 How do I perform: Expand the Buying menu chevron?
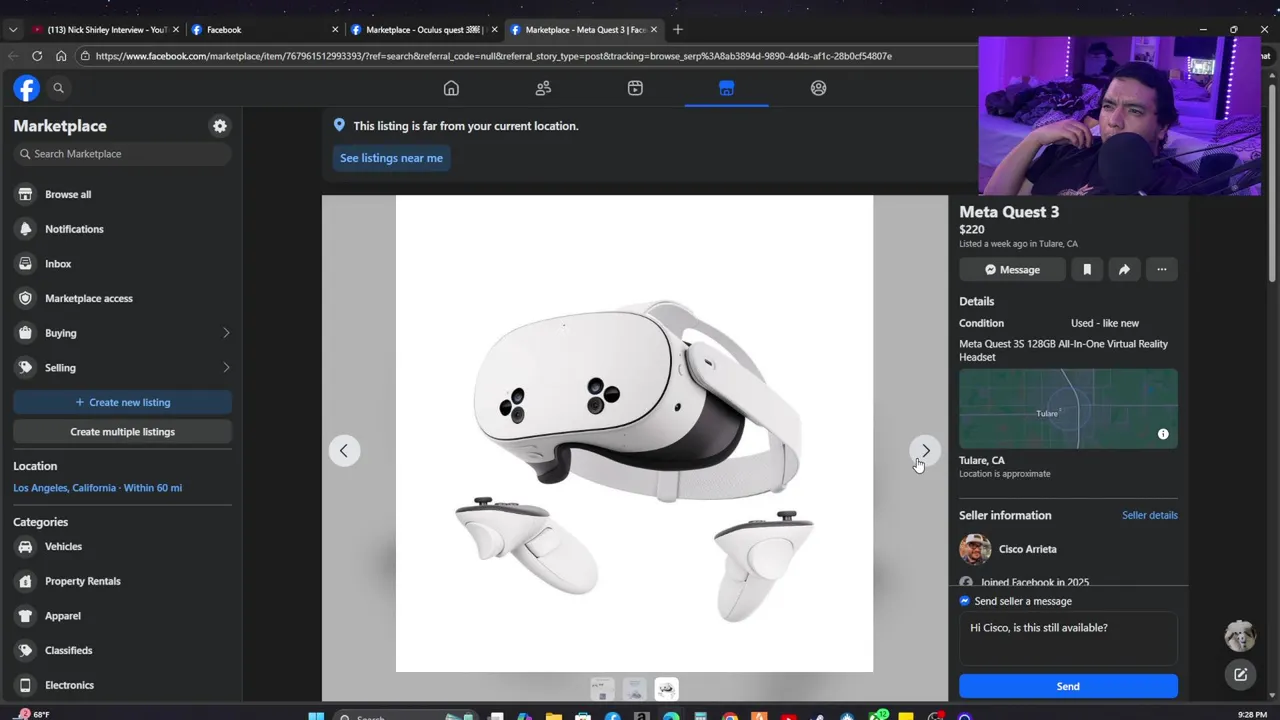tap(226, 333)
